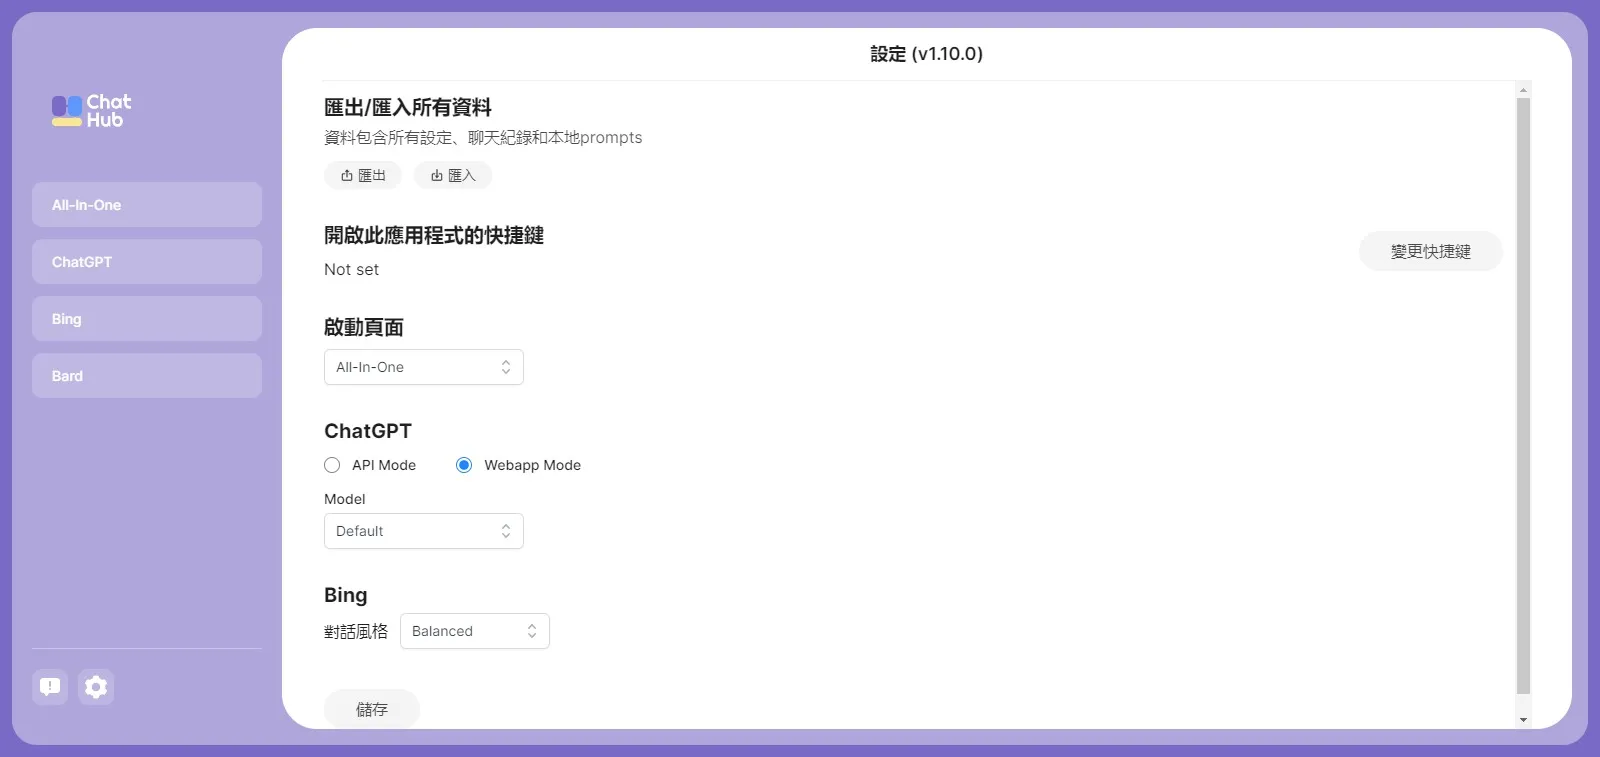
Task: Open the Bing Balanced style dropdown
Action: (475, 631)
